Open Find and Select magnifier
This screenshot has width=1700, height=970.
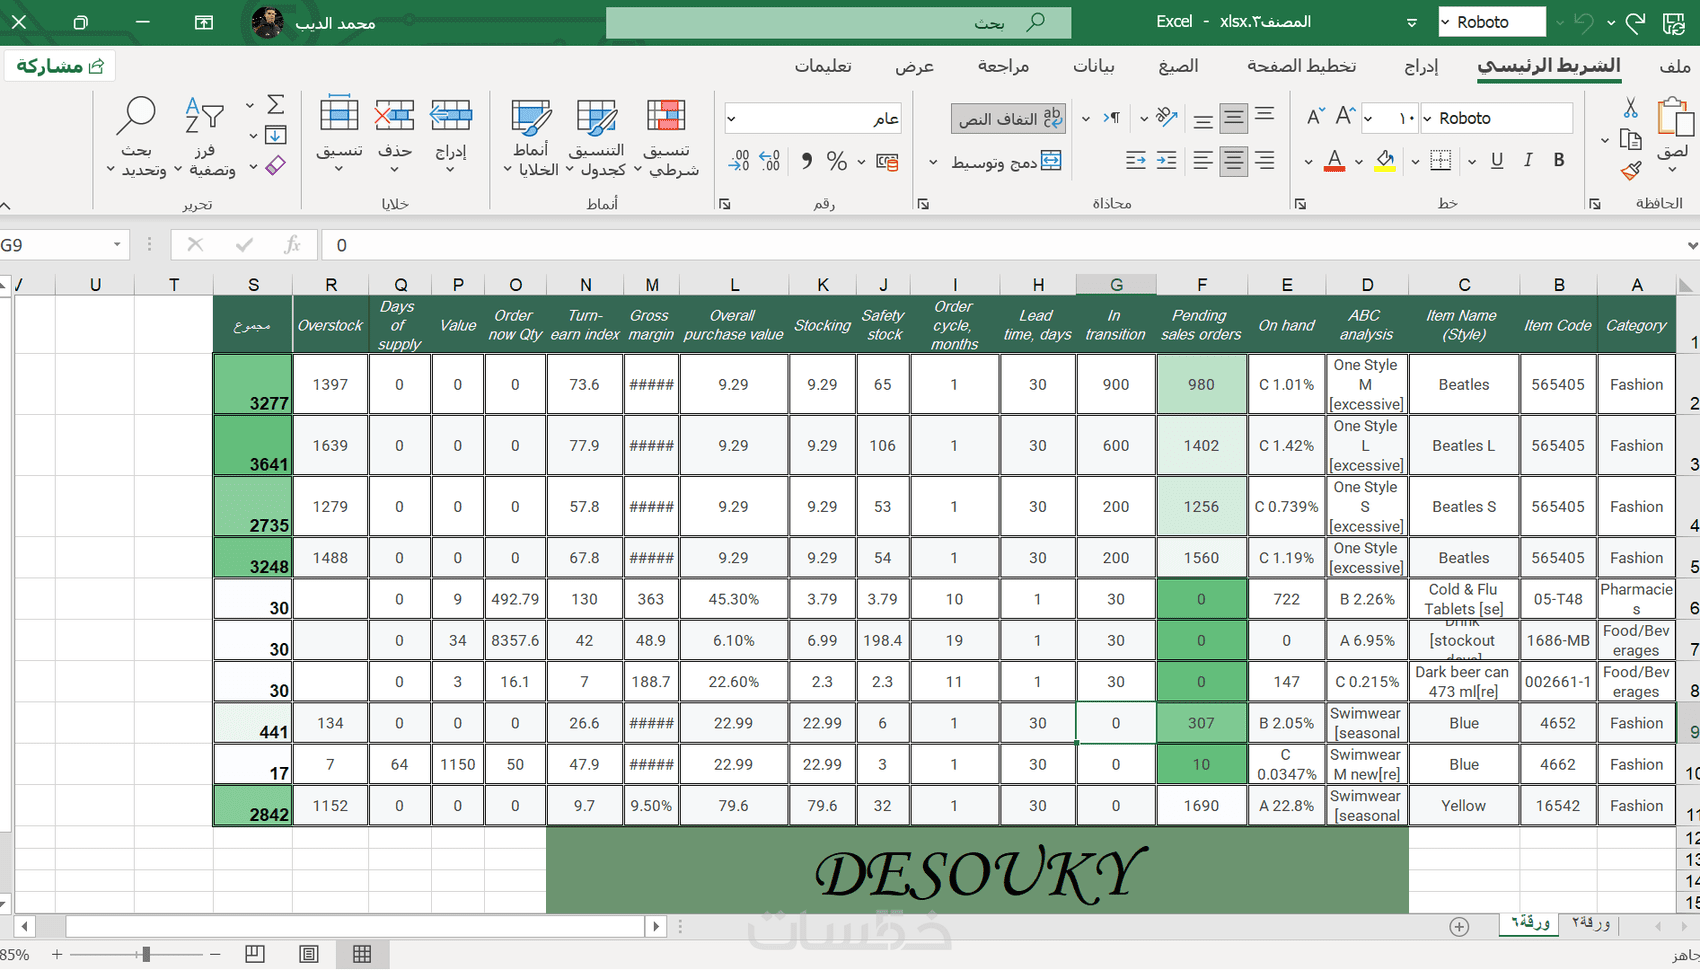[x=137, y=138]
